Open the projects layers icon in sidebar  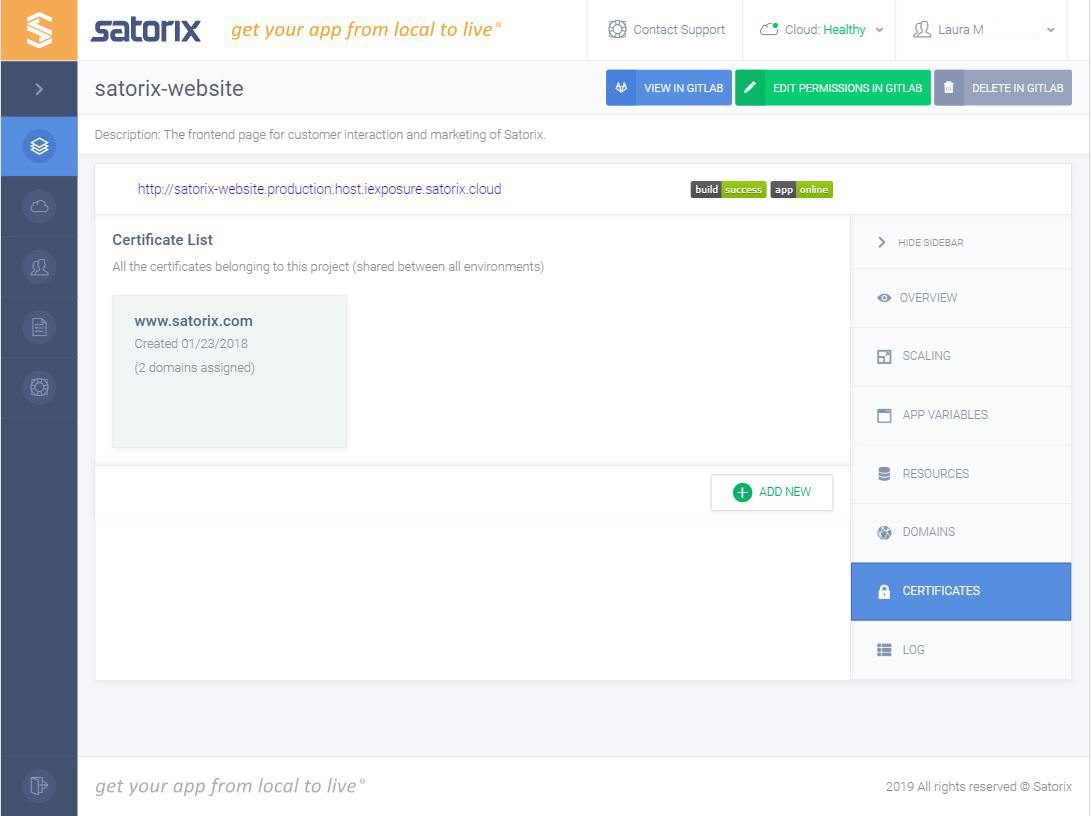click(39, 146)
